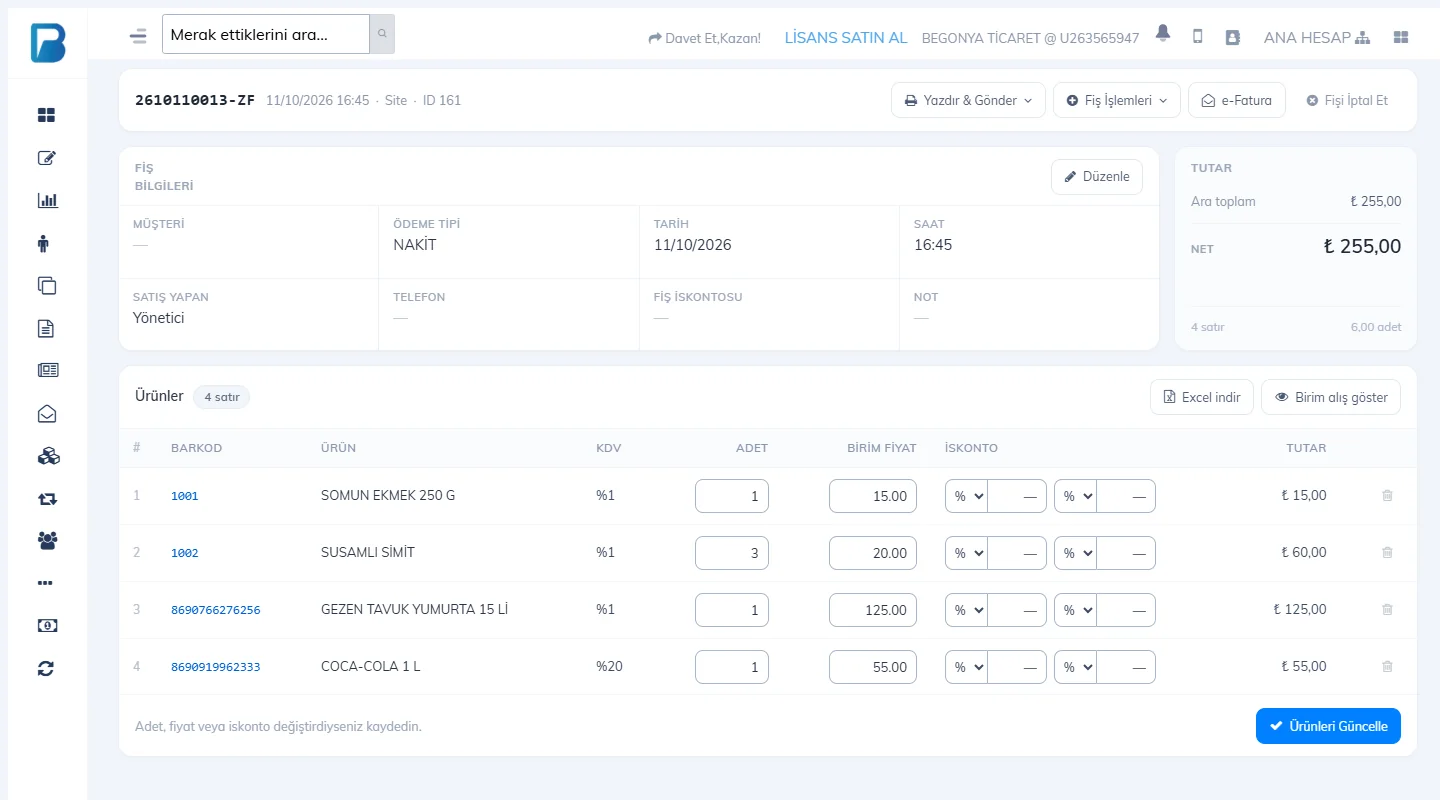Click the Düzenle button
The height and width of the screenshot is (800, 1440).
click(x=1097, y=177)
